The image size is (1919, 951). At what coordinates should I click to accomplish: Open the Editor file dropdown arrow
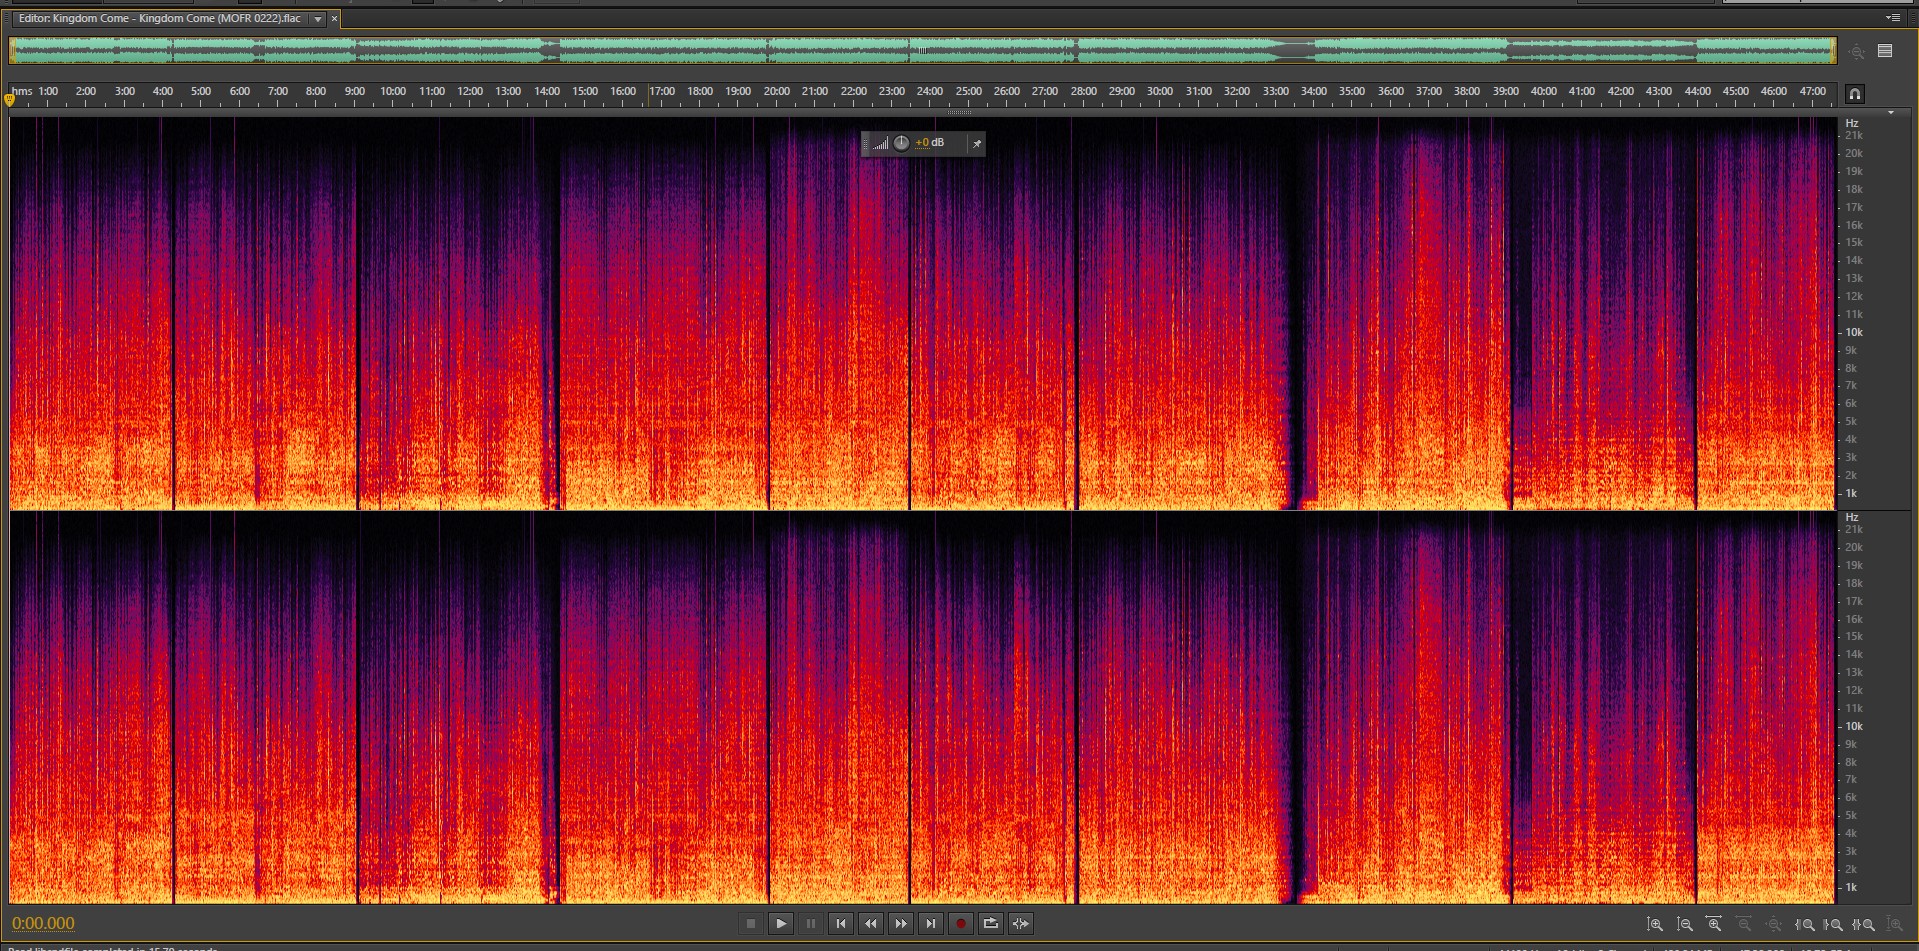click(x=318, y=19)
